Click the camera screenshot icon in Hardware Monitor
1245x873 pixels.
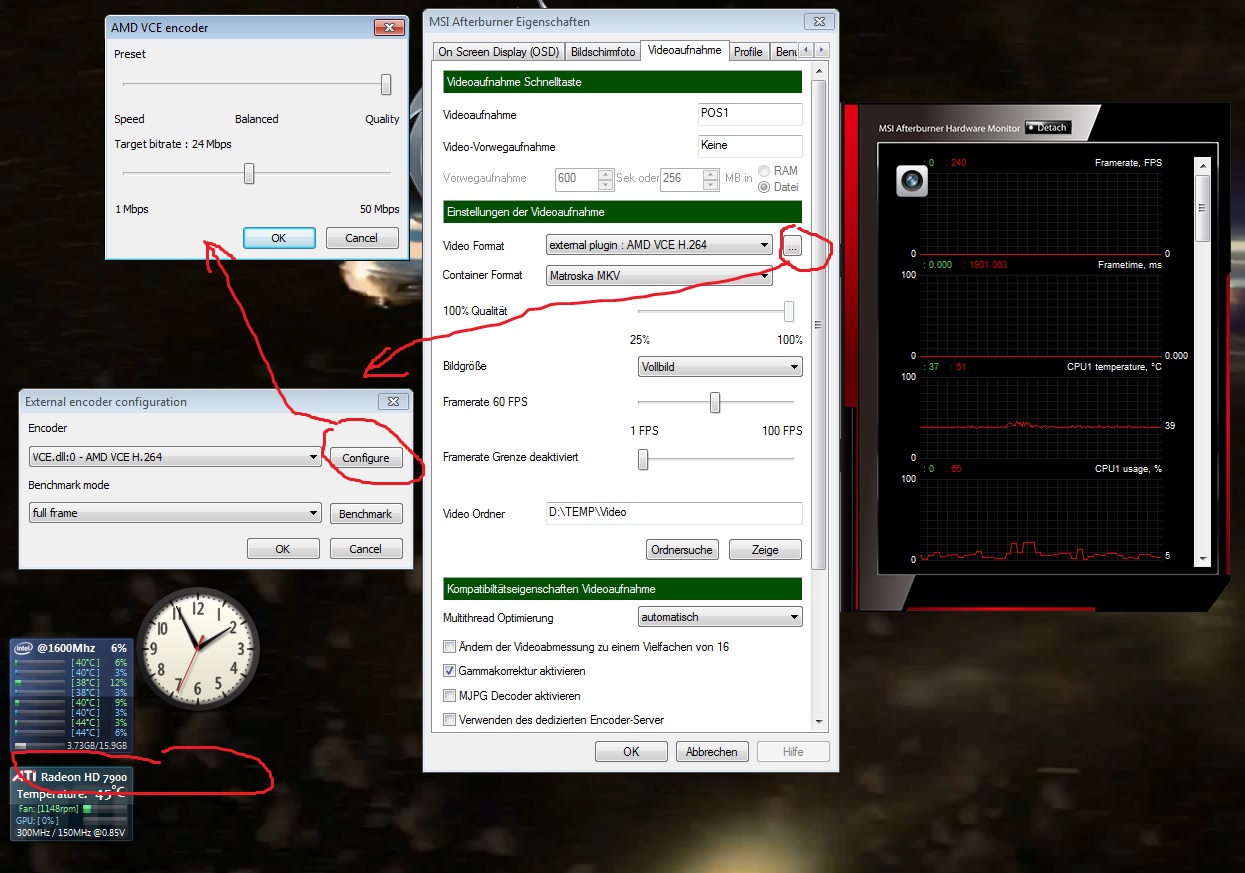[912, 180]
